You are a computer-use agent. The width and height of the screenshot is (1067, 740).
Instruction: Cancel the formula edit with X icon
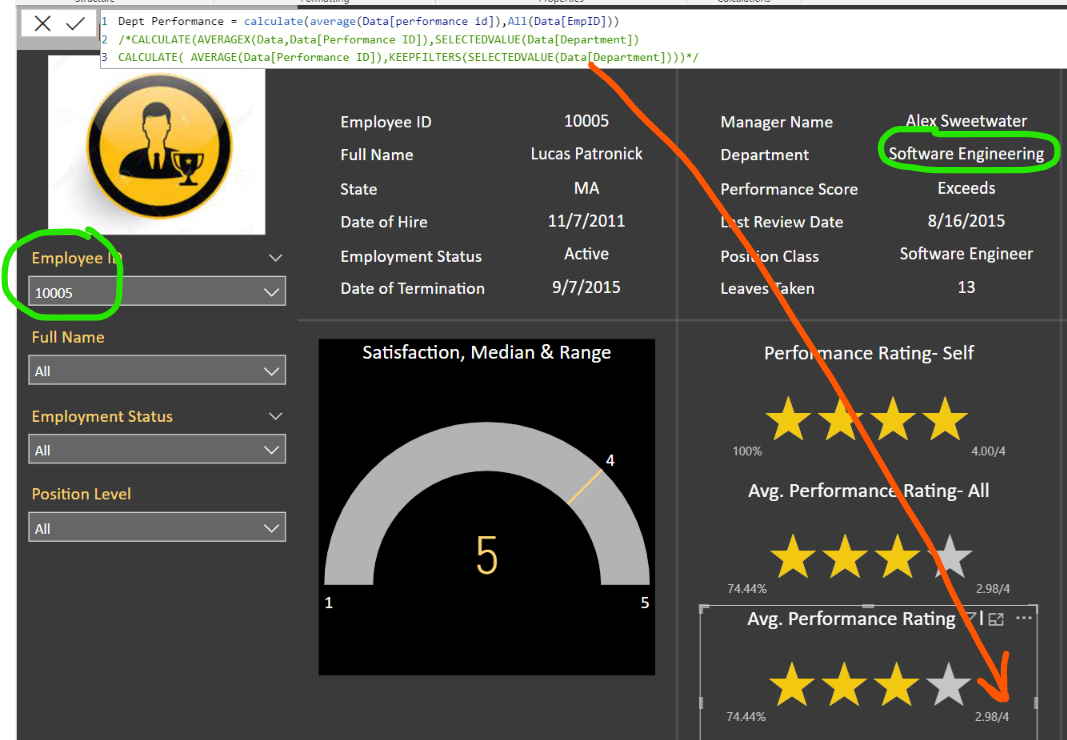pos(42,24)
